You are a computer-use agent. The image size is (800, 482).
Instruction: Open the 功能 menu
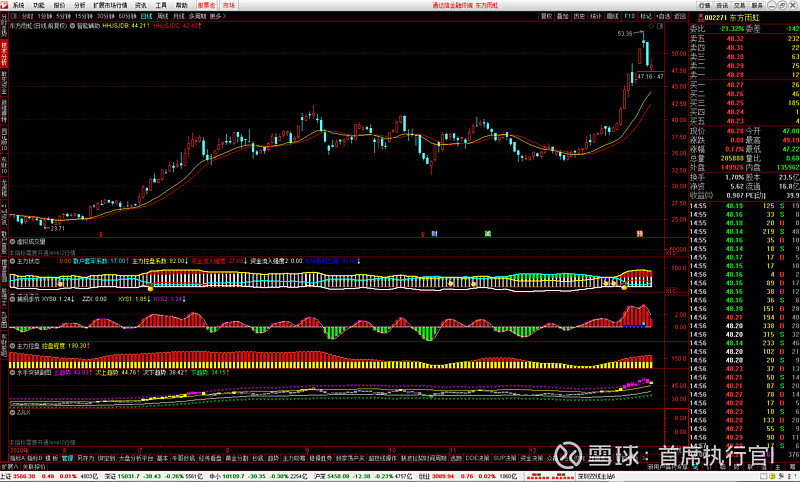click(39, 5)
